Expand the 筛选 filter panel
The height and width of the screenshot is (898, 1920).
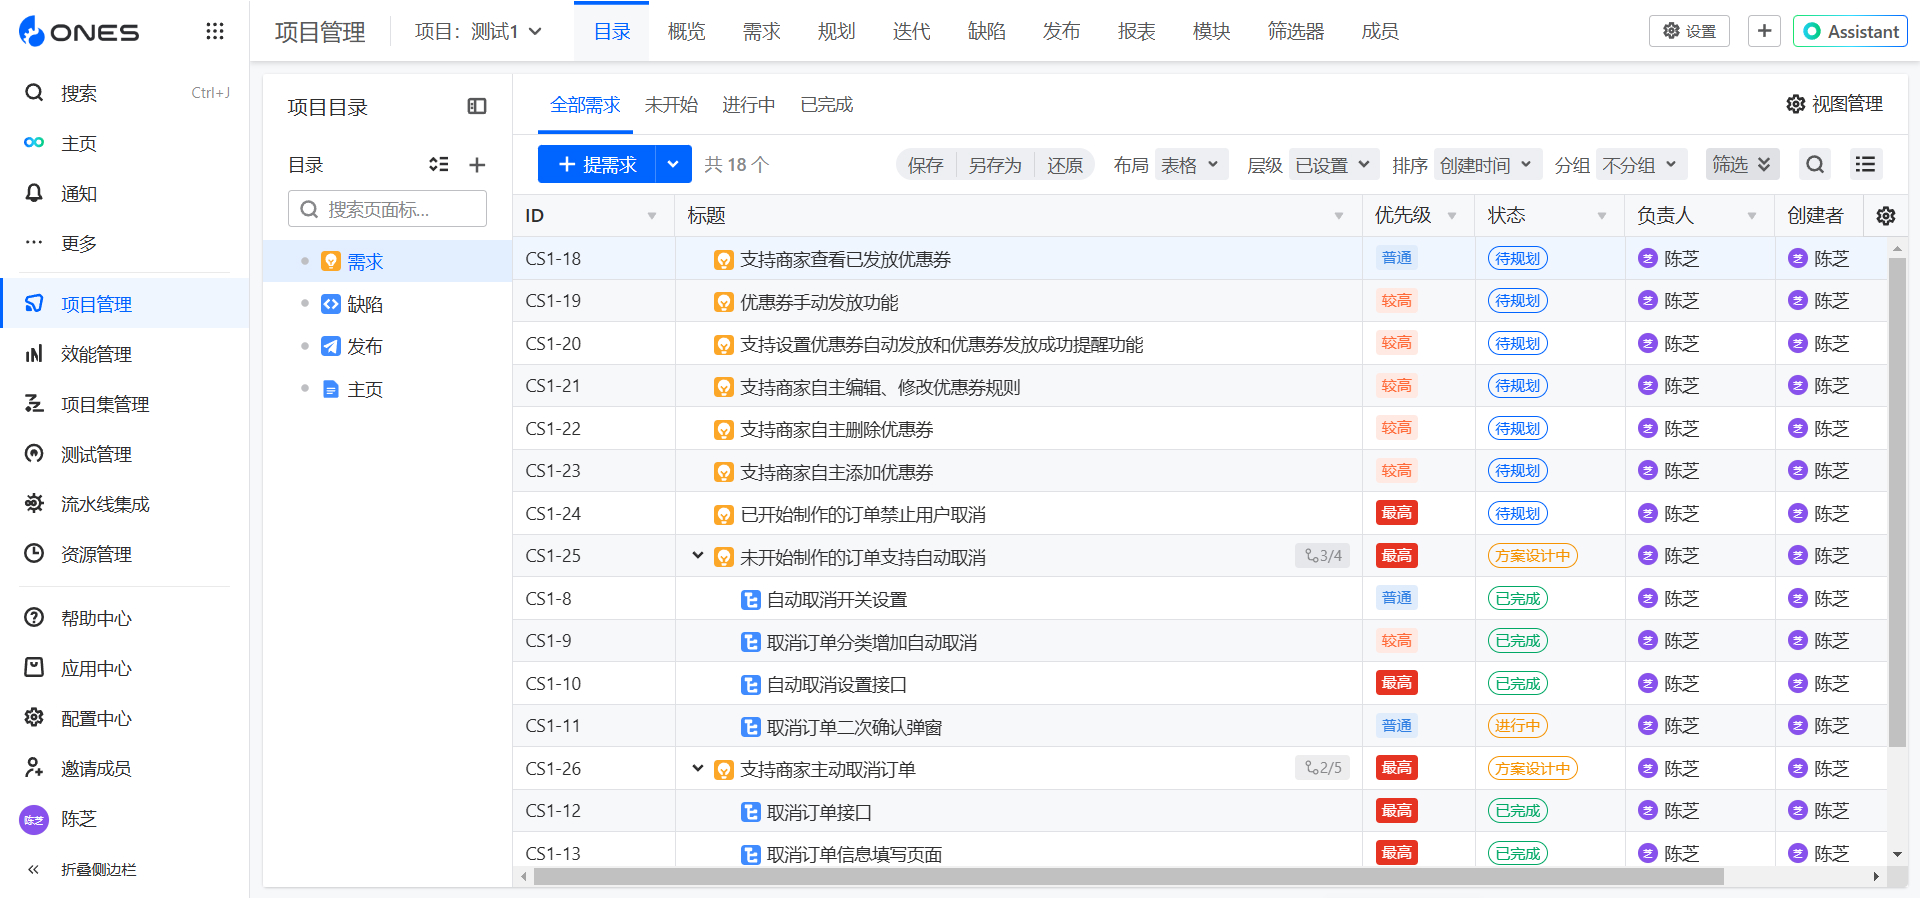[1741, 164]
